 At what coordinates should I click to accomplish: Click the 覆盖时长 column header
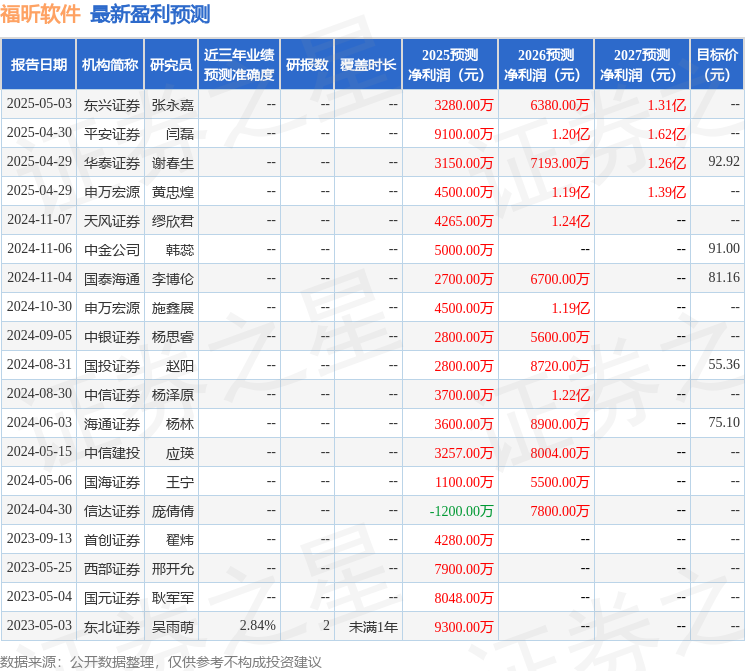click(368, 65)
